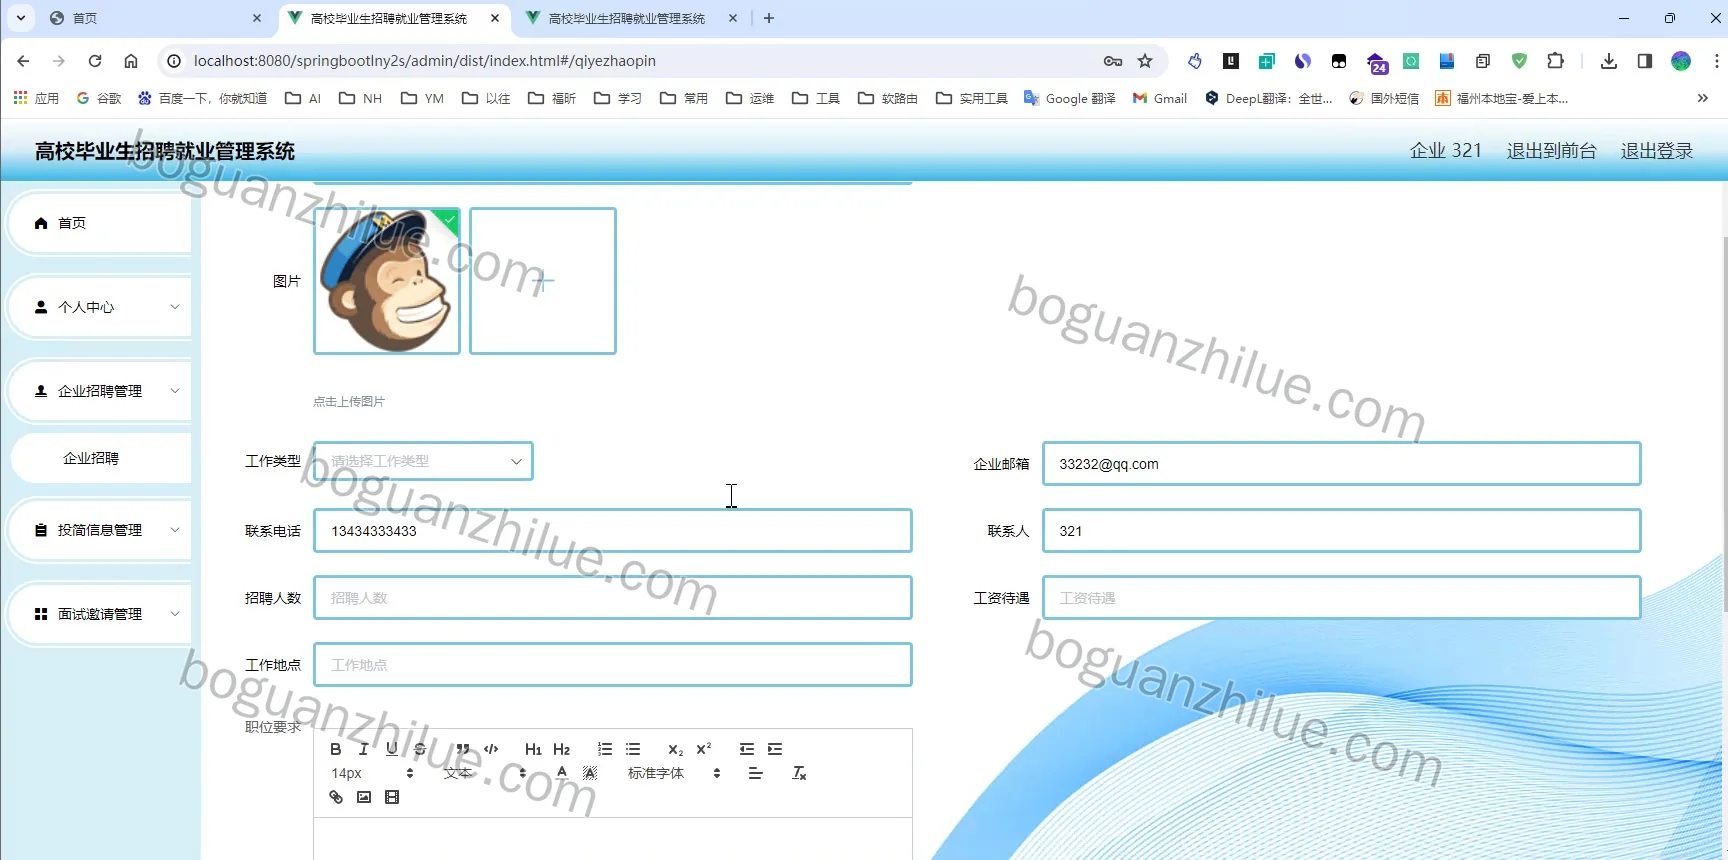The height and width of the screenshot is (860, 1728).
Task: Clear text formatting in the editor
Action: (799, 773)
